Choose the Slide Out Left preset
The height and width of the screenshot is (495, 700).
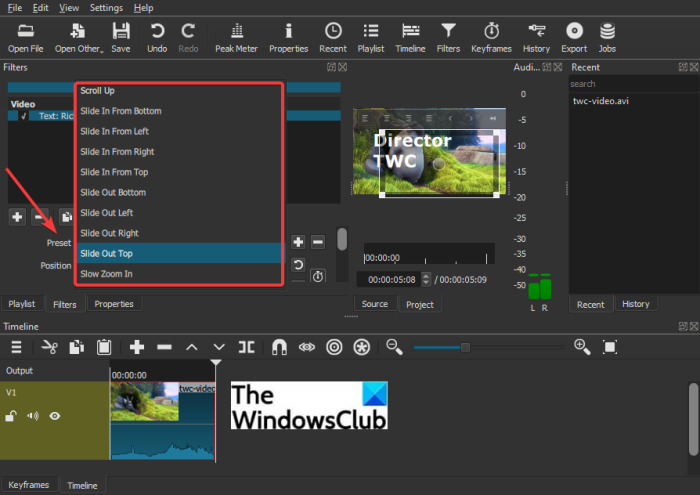tap(179, 213)
